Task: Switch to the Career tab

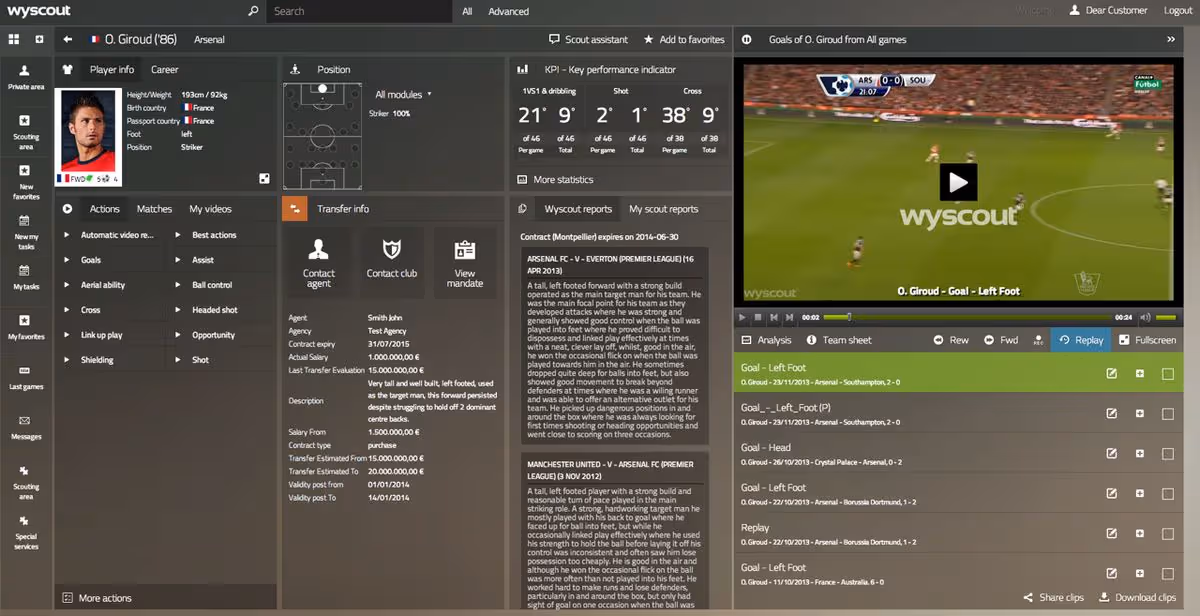Action: 165,70
